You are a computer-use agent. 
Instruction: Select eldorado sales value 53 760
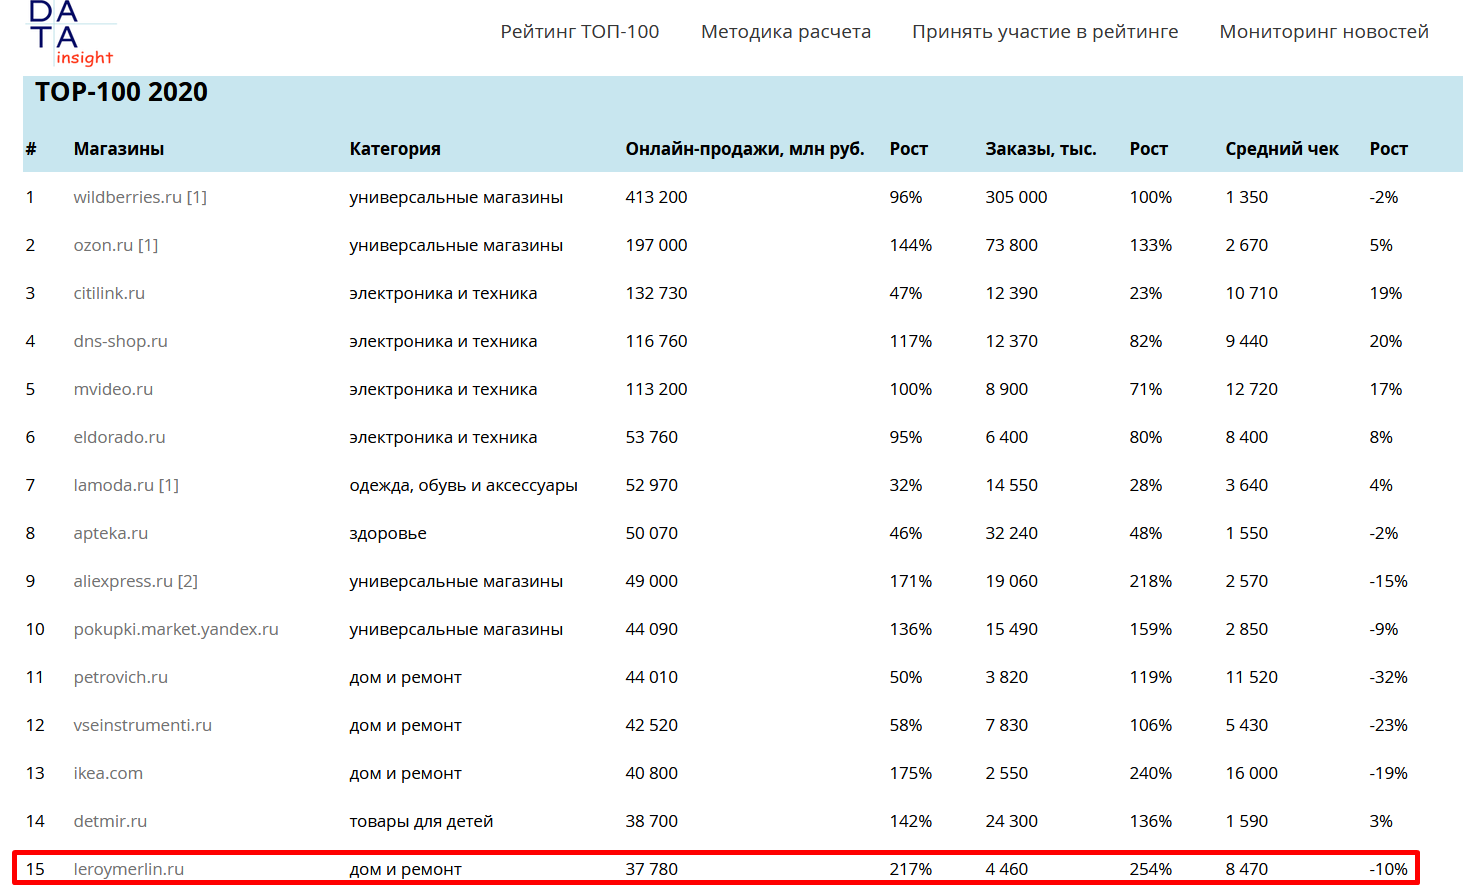click(x=651, y=437)
